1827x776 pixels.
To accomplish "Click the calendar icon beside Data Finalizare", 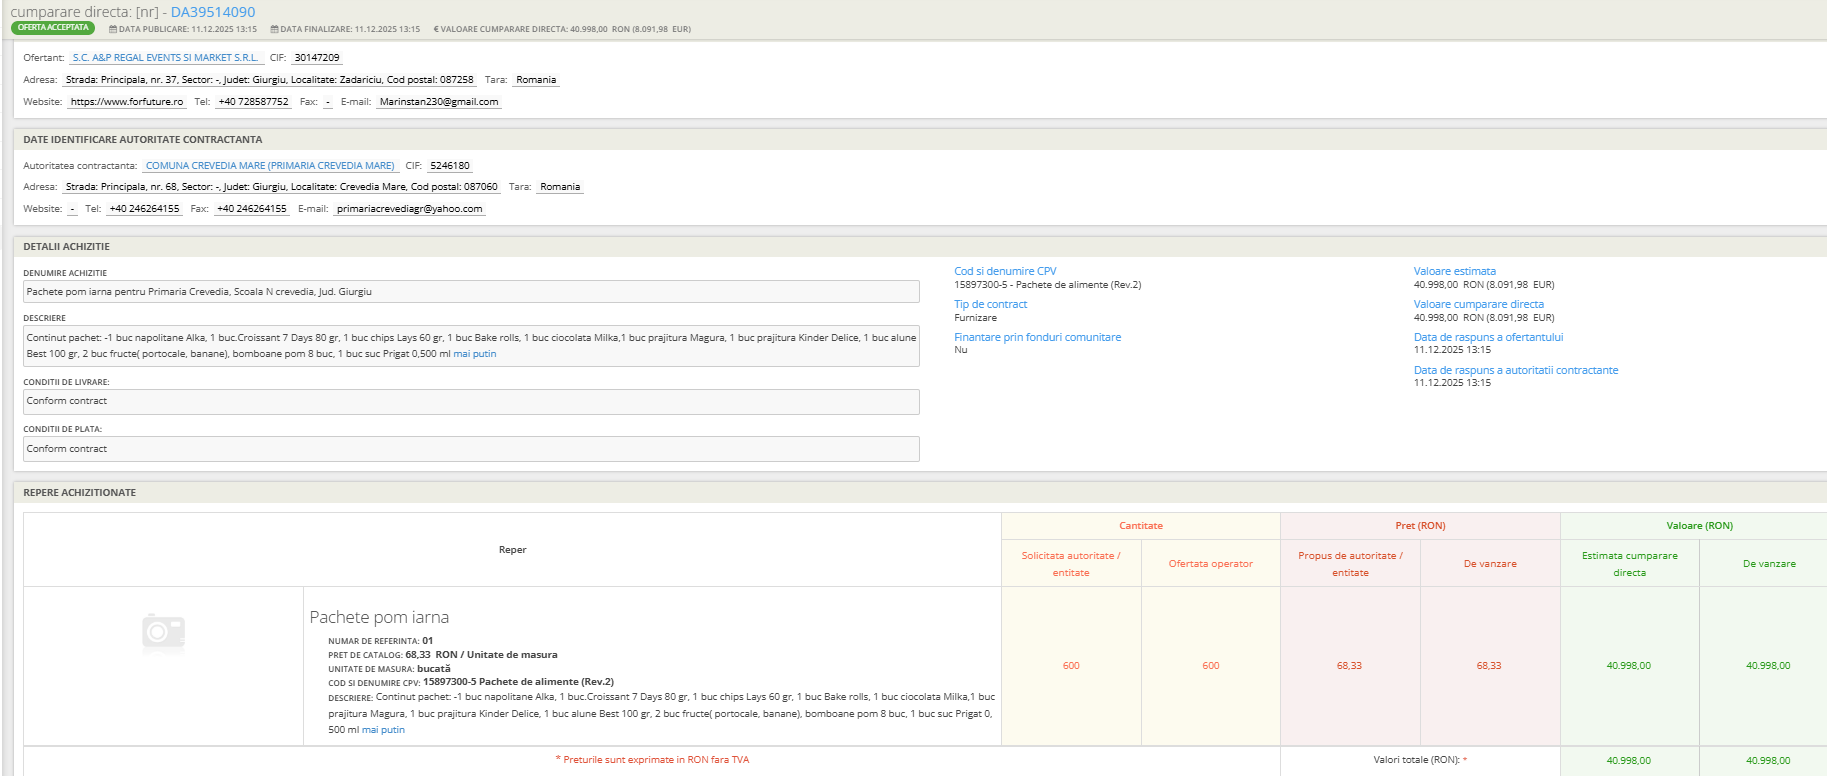I will tap(274, 30).
